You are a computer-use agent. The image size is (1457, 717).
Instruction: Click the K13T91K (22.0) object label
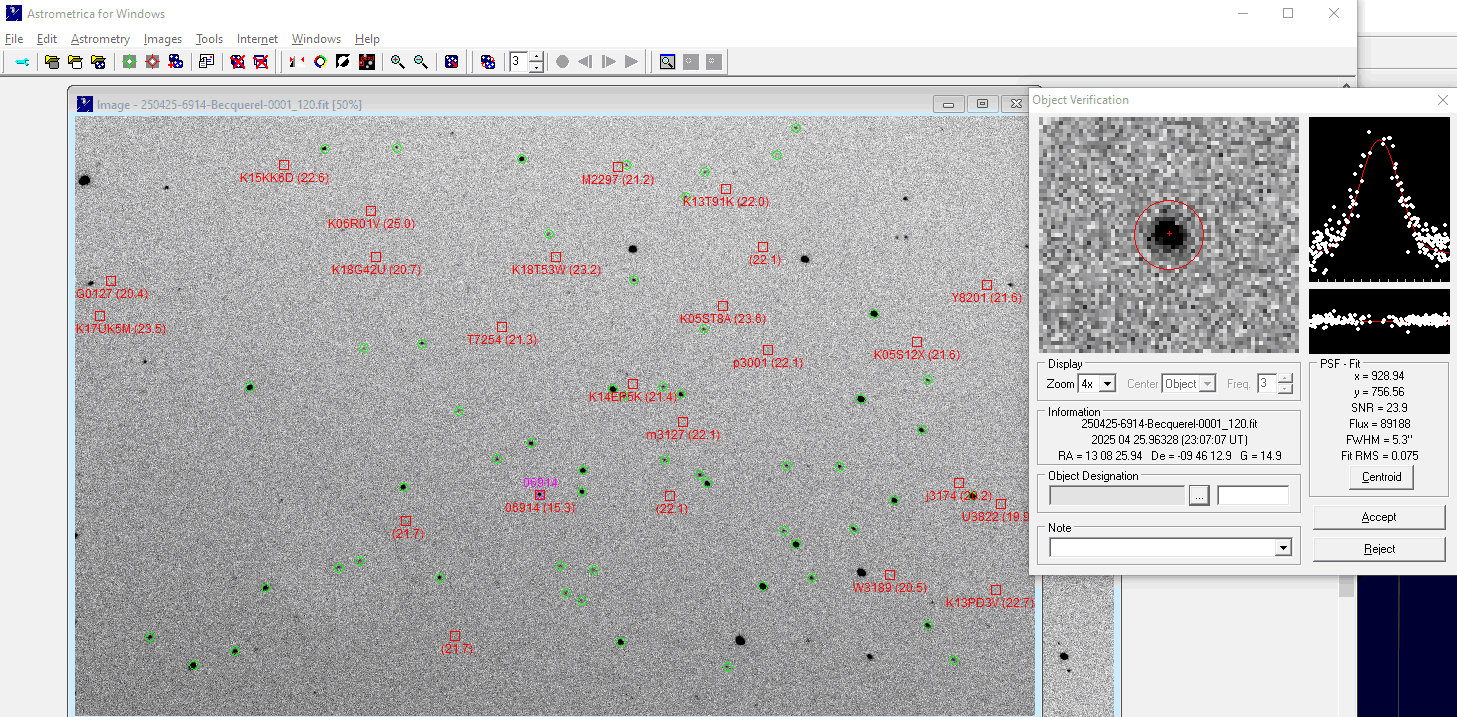point(725,202)
